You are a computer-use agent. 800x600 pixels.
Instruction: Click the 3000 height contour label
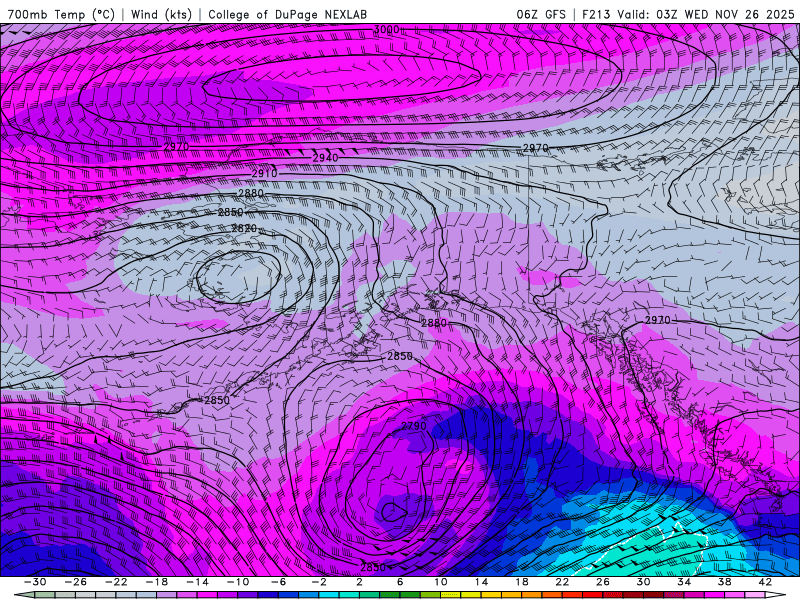click(x=386, y=30)
